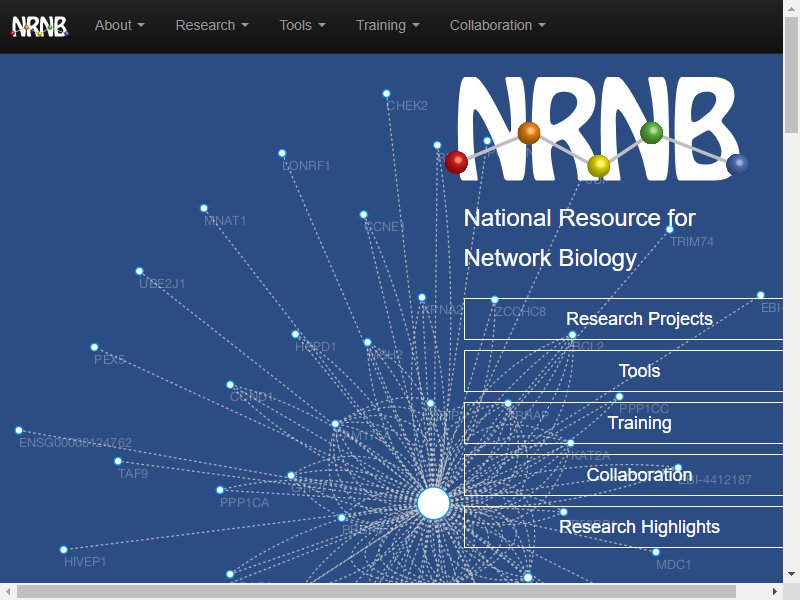Select the ENSG00000124762 label
Screen dimensions: 800x600
76,443
